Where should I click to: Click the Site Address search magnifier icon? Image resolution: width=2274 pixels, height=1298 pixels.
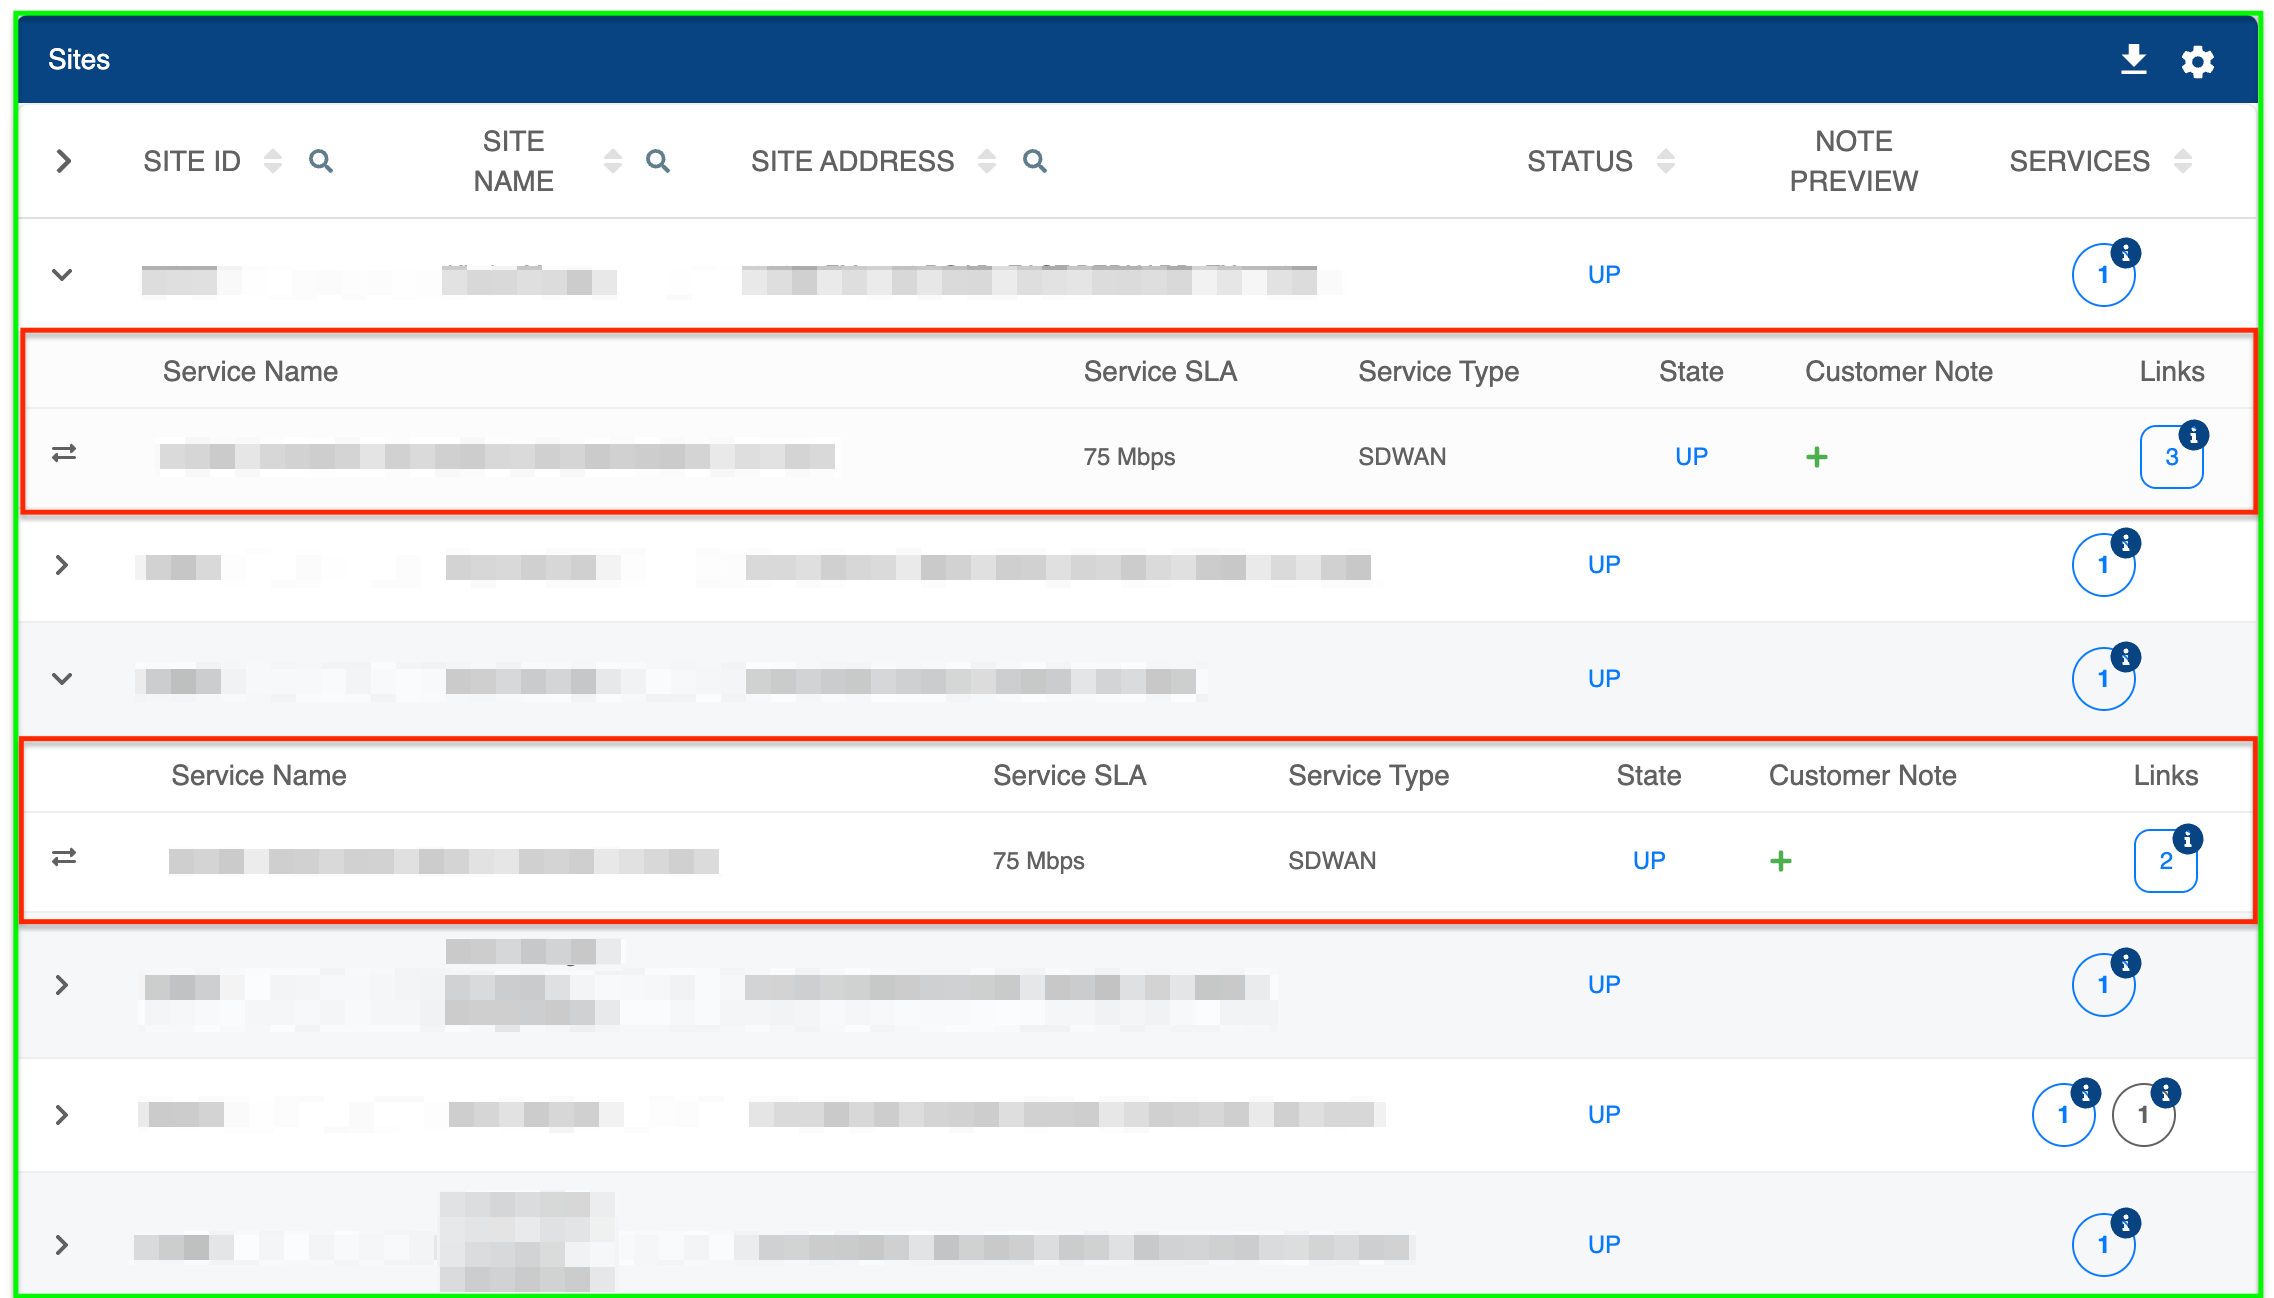pyautogui.click(x=1034, y=161)
